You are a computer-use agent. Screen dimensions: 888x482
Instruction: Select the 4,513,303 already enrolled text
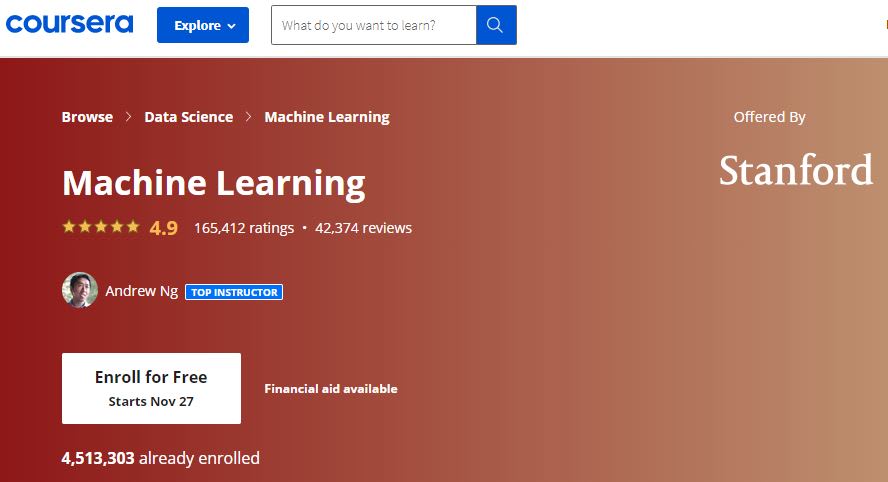click(x=160, y=458)
